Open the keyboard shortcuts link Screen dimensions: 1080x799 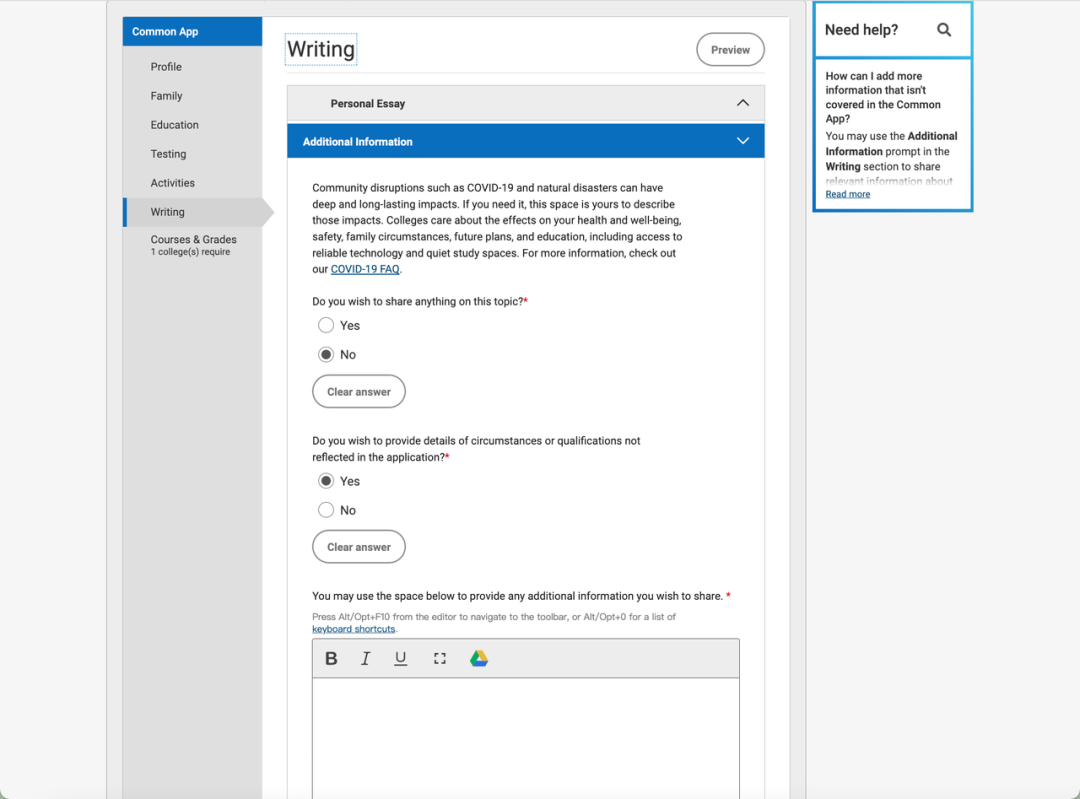(353, 629)
